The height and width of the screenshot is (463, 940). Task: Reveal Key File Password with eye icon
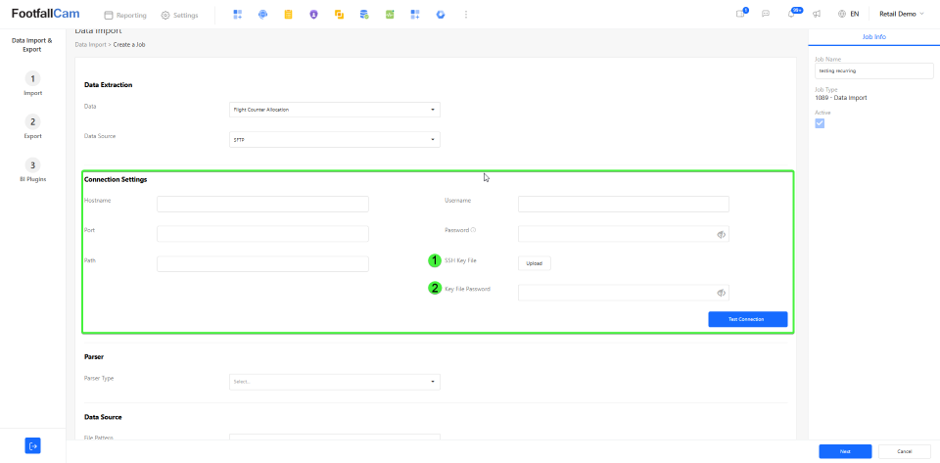tap(721, 293)
